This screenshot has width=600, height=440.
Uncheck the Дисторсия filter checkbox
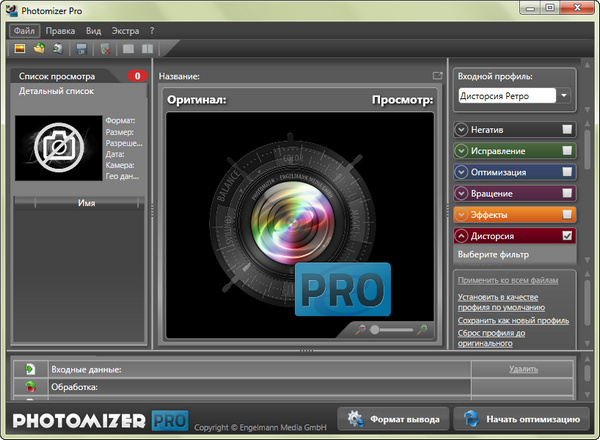pyautogui.click(x=567, y=236)
